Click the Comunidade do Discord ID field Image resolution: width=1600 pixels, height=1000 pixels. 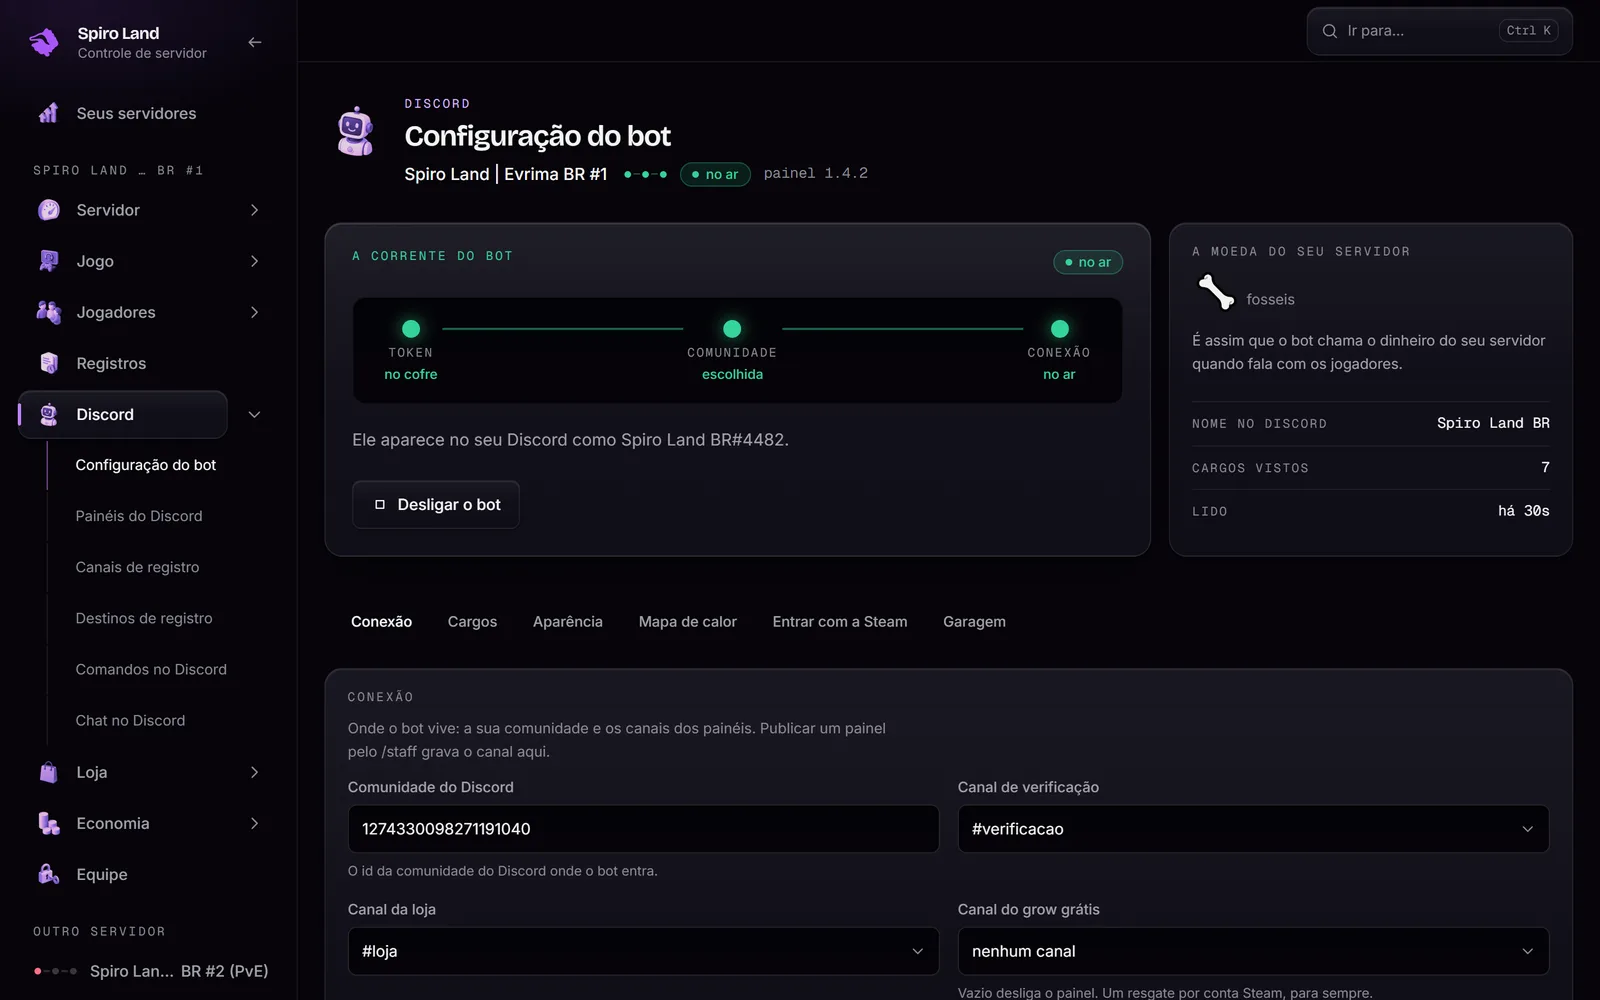tap(643, 829)
